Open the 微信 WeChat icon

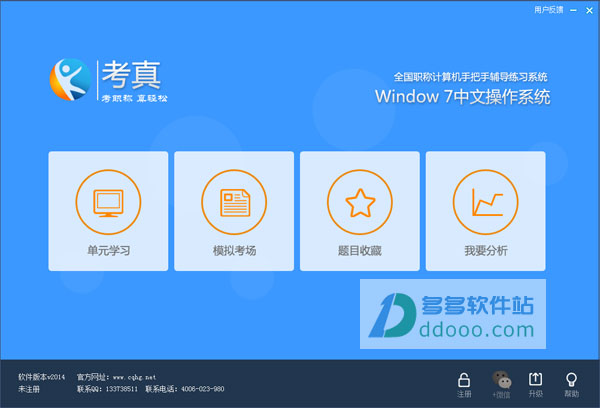[x=499, y=379]
